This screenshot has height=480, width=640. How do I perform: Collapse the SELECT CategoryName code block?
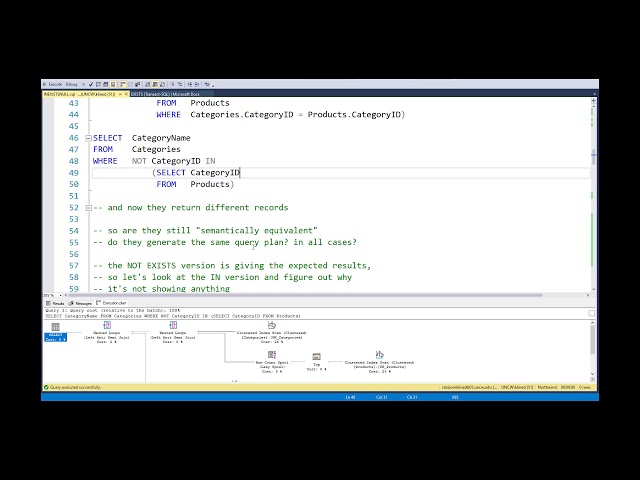89,137
